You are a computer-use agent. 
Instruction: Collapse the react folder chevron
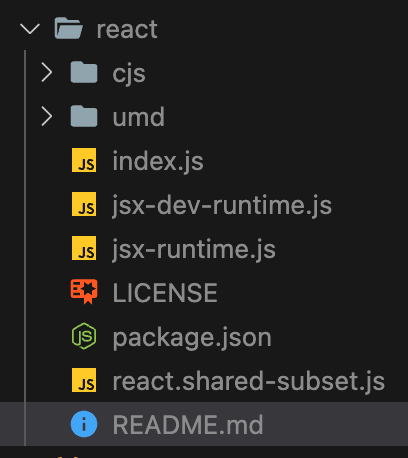tap(30, 29)
